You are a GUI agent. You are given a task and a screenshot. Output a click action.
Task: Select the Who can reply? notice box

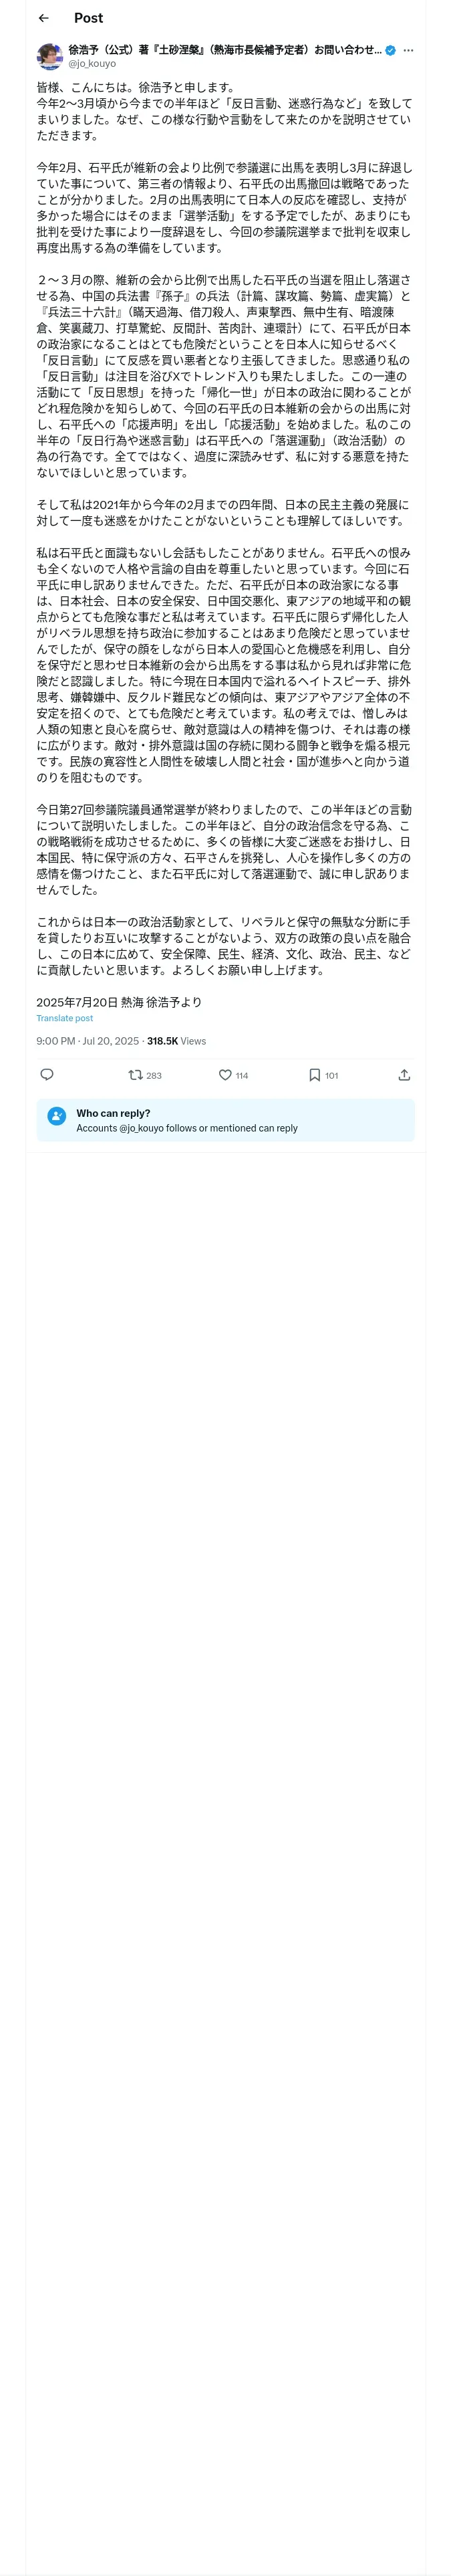click(x=225, y=1120)
